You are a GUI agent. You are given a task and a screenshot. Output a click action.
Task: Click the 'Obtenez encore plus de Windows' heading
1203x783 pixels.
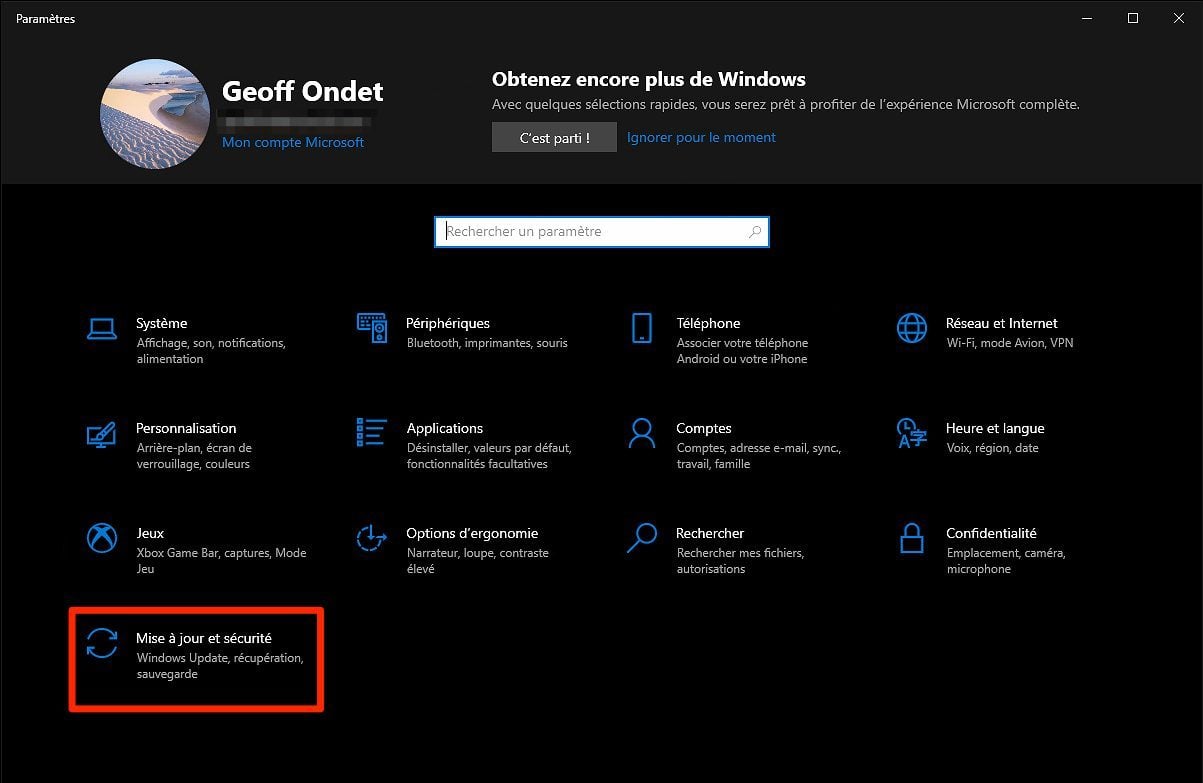649,79
